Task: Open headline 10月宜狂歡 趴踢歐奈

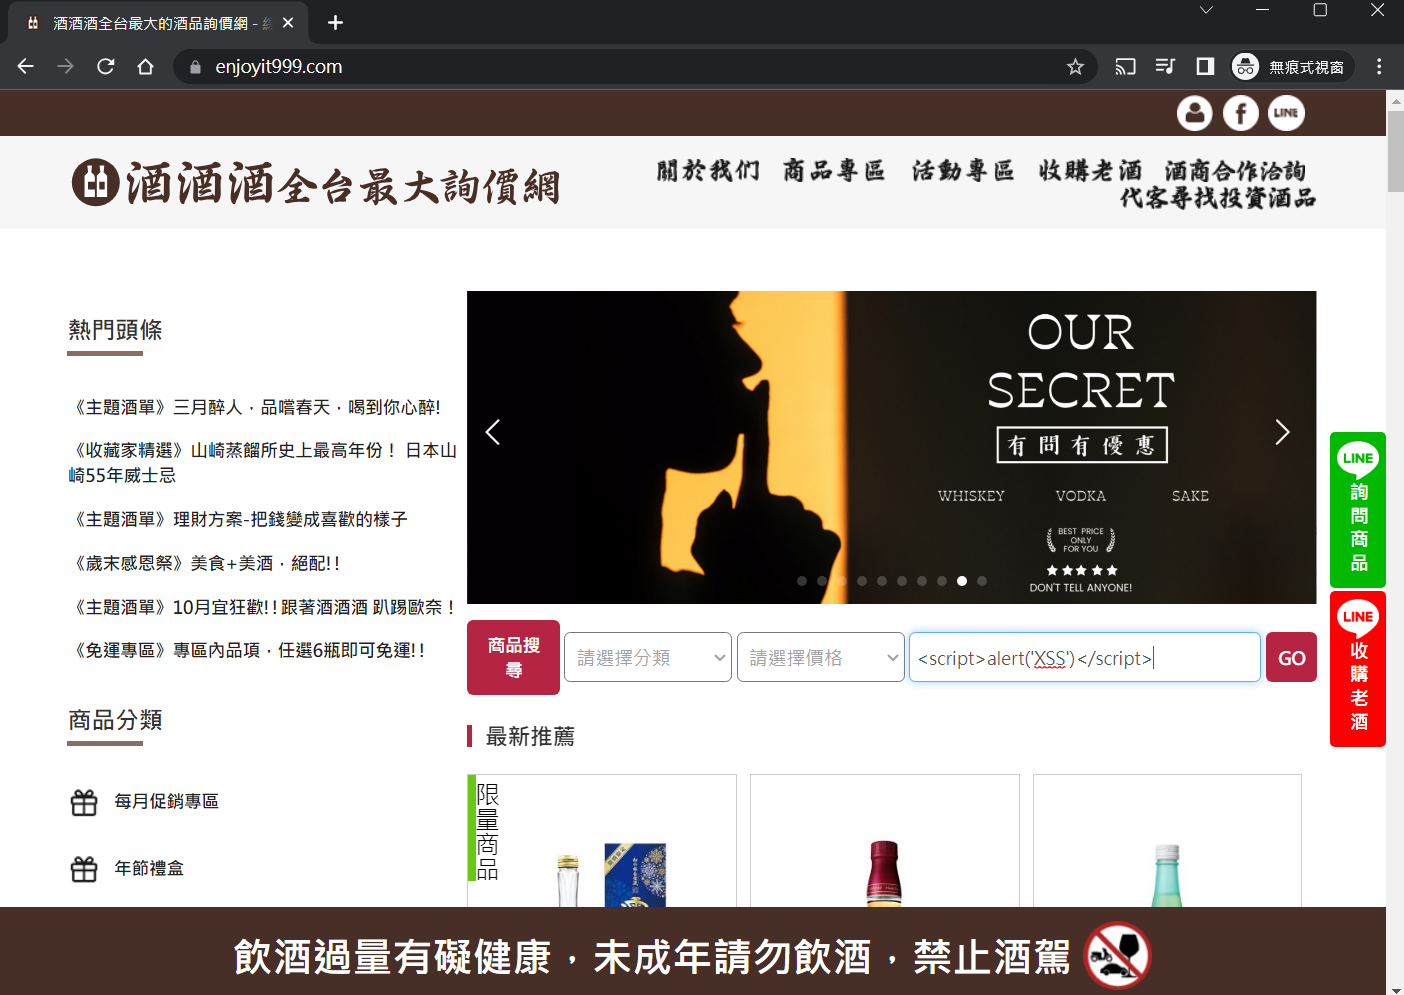Action: pyautogui.click(x=263, y=607)
